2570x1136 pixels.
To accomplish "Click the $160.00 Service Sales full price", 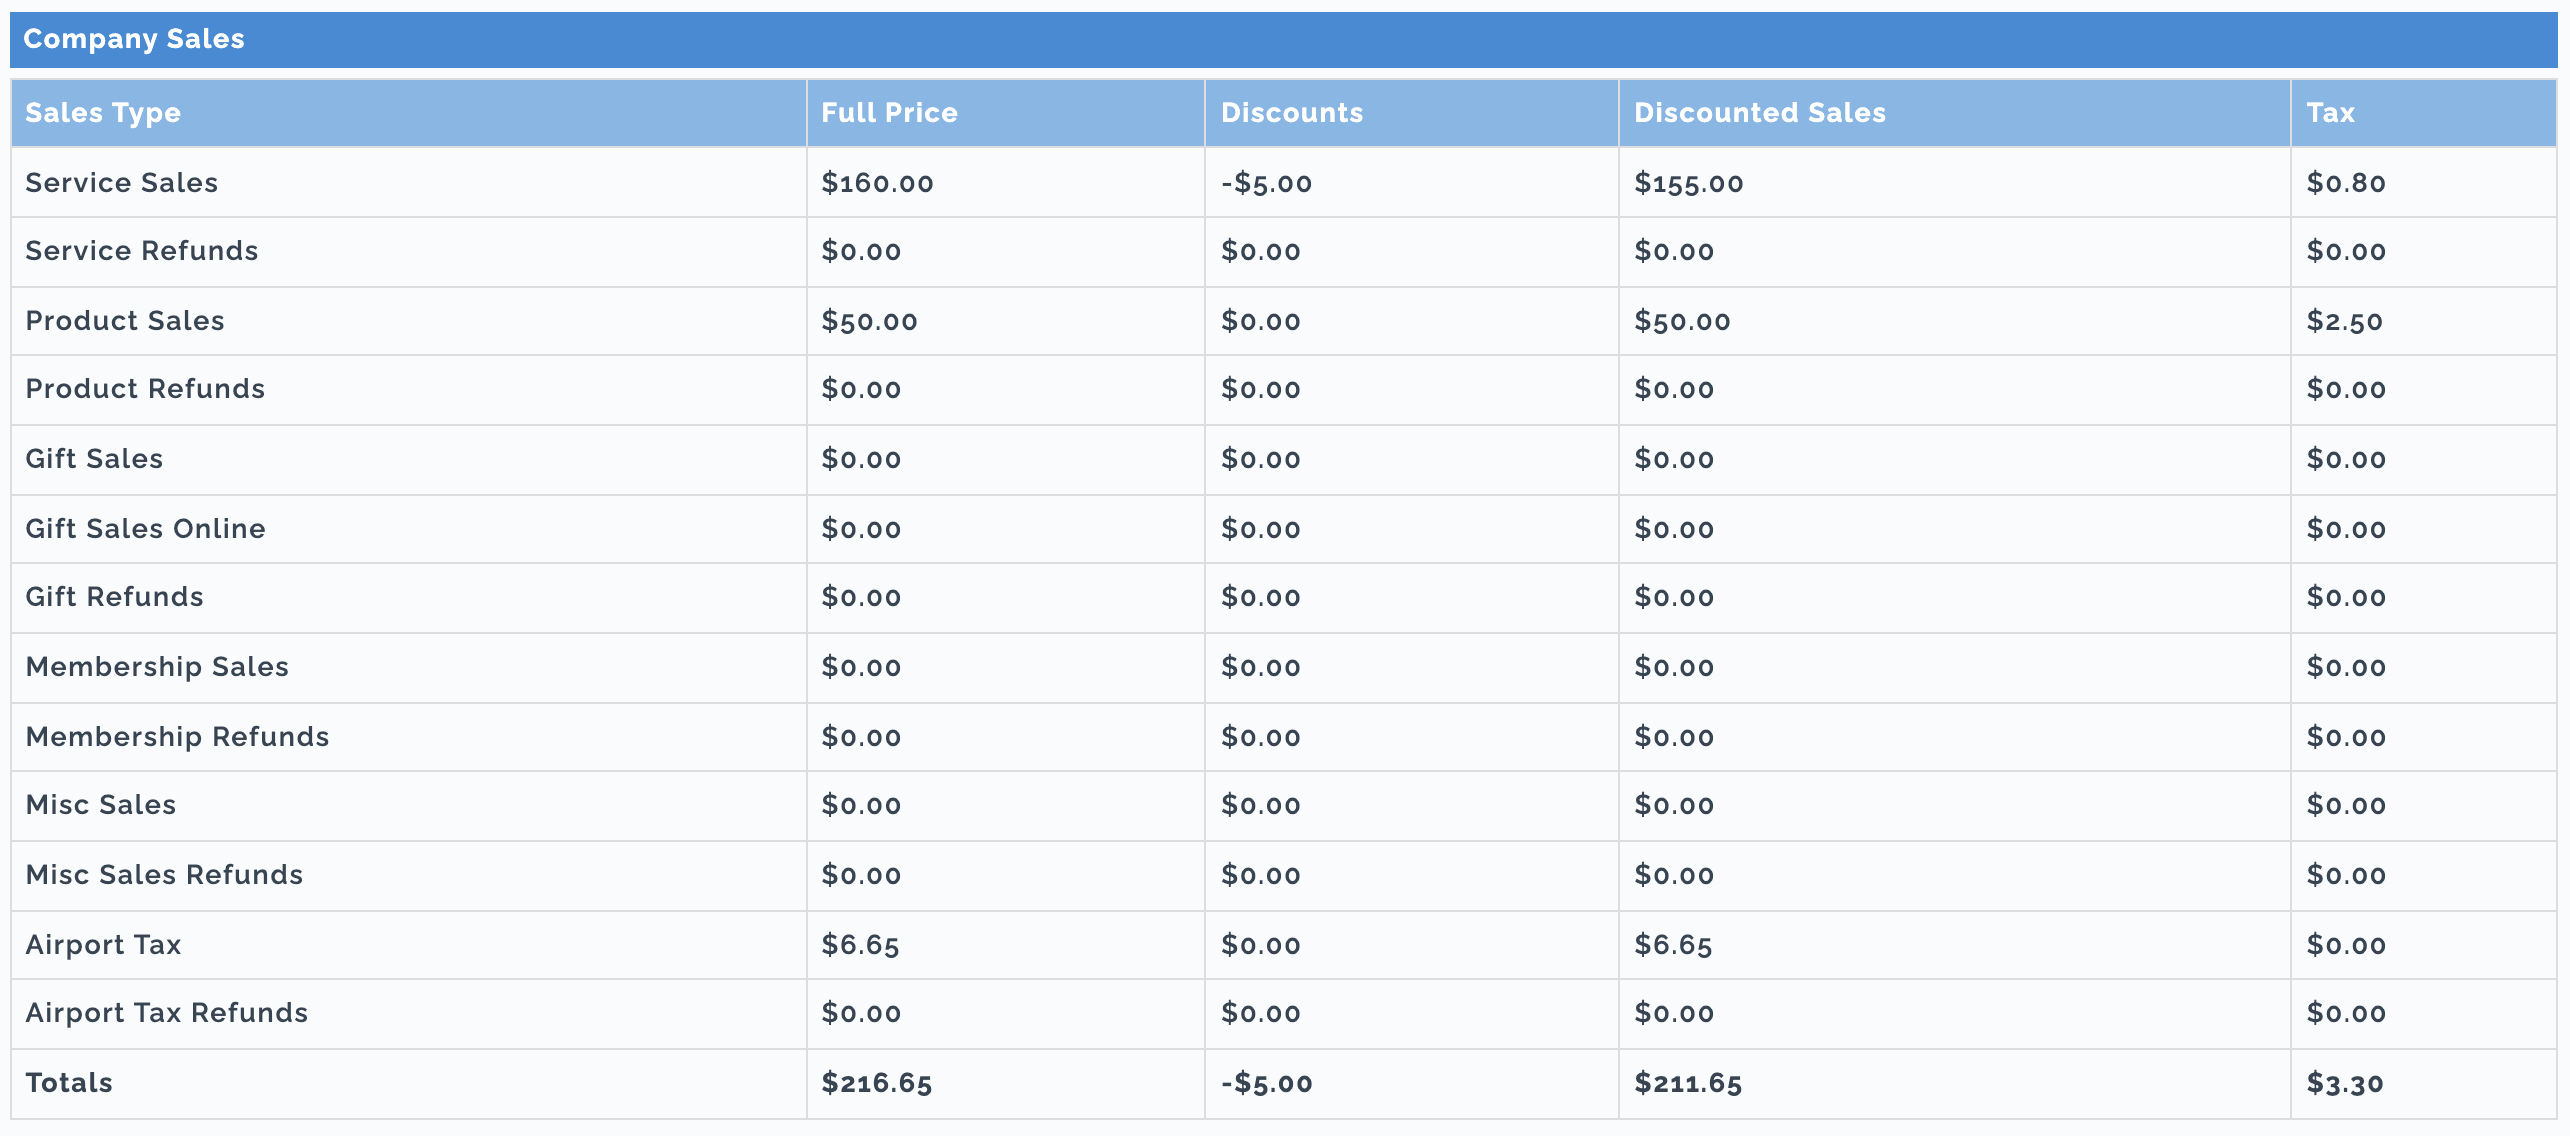I will point(877,183).
